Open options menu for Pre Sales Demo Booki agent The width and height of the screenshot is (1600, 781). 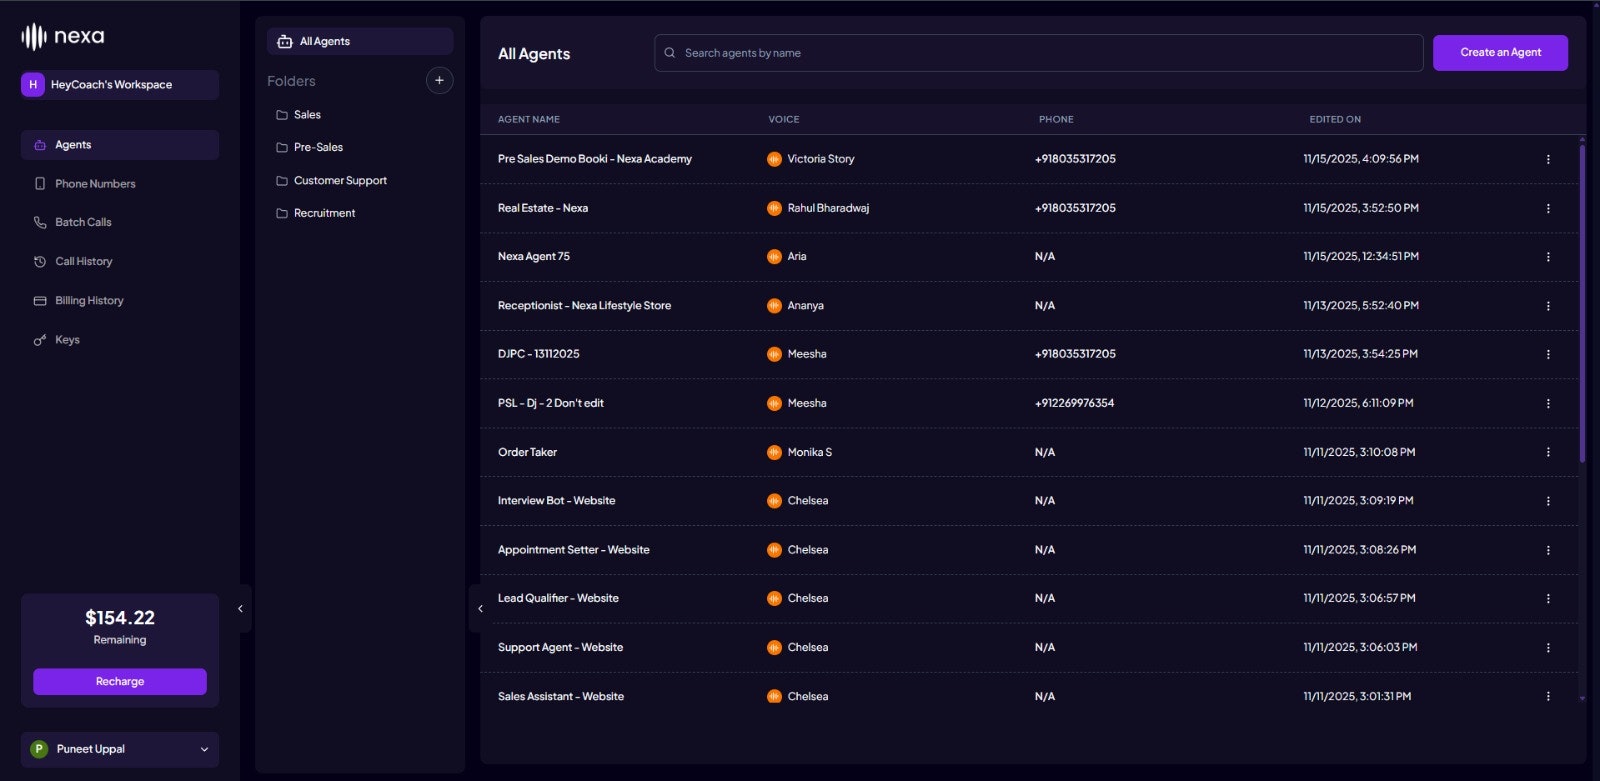(x=1548, y=159)
